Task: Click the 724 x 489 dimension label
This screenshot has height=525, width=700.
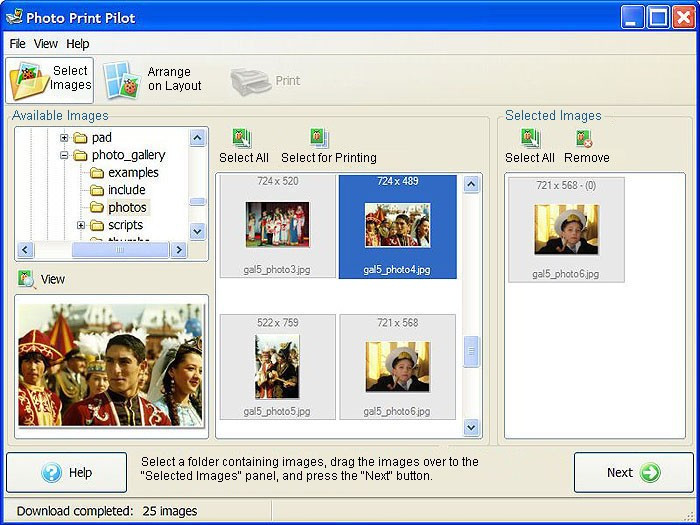Action: click(x=398, y=181)
